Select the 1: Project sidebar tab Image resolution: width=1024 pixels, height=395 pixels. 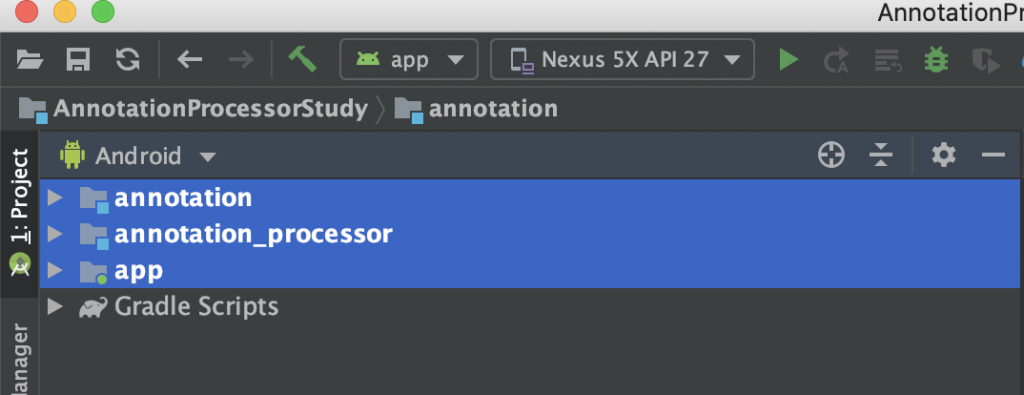[20, 213]
